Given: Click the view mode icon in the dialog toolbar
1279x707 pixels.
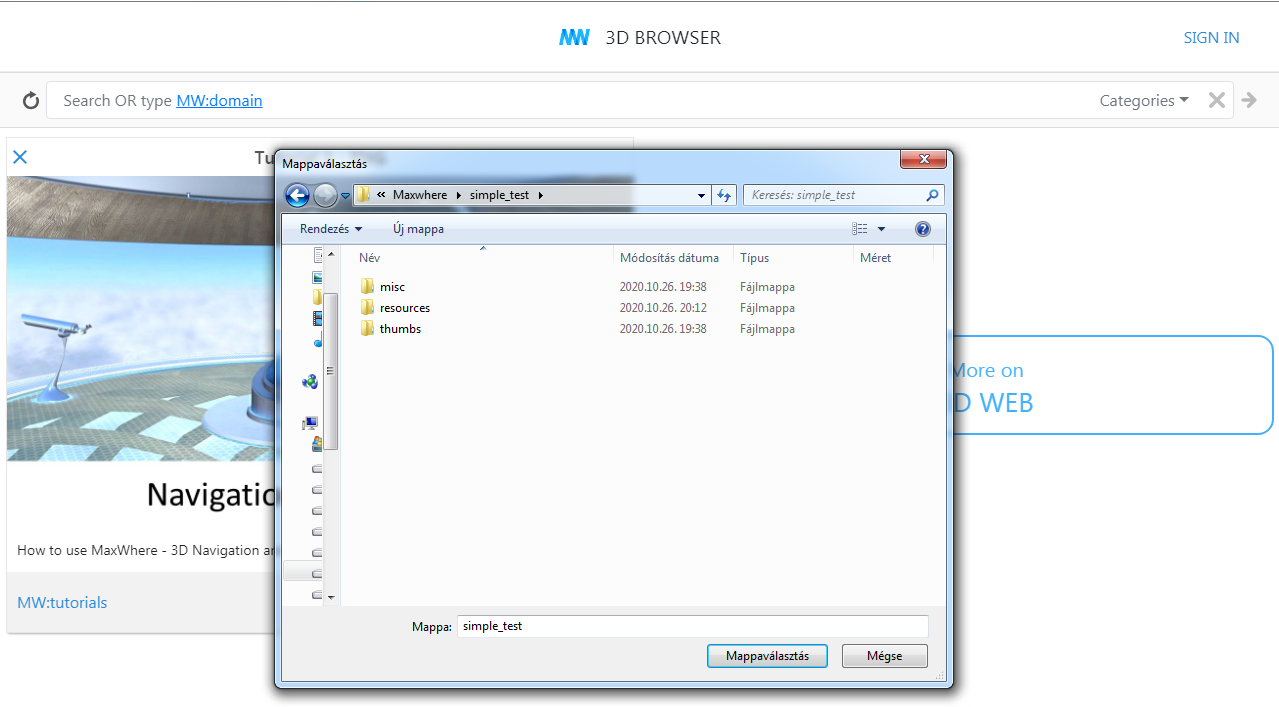Looking at the screenshot, I should pos(860,229).
